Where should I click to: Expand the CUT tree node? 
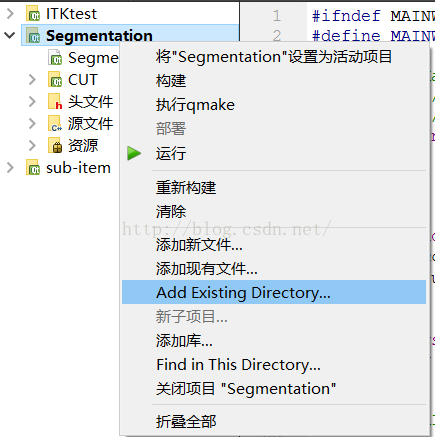click(x=32, y=79)
